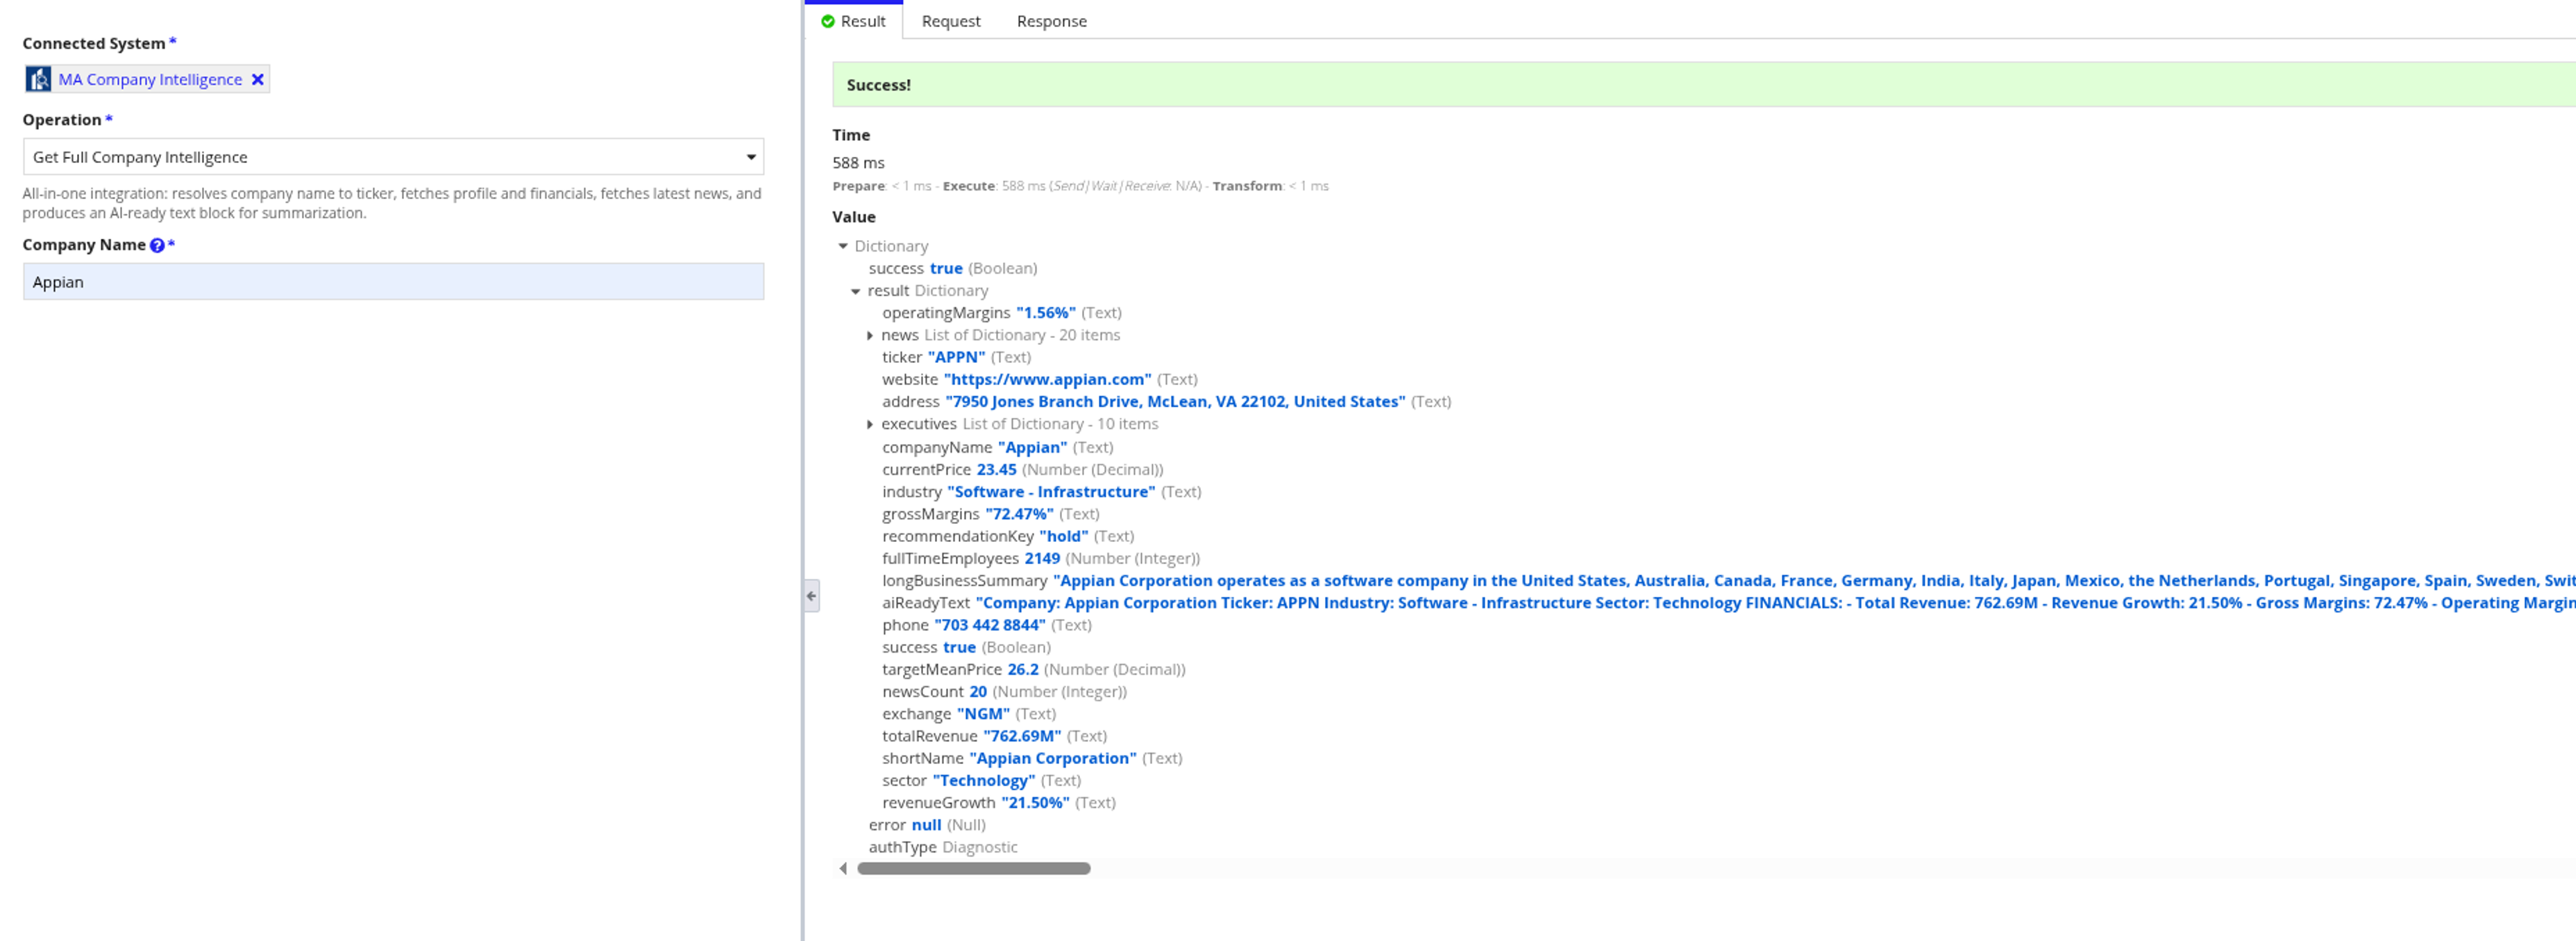The height and width of the screenshot is (941, 2576).
Task: Select the operatingMargins "1.56%" value
Action: tap(1046, 313)
